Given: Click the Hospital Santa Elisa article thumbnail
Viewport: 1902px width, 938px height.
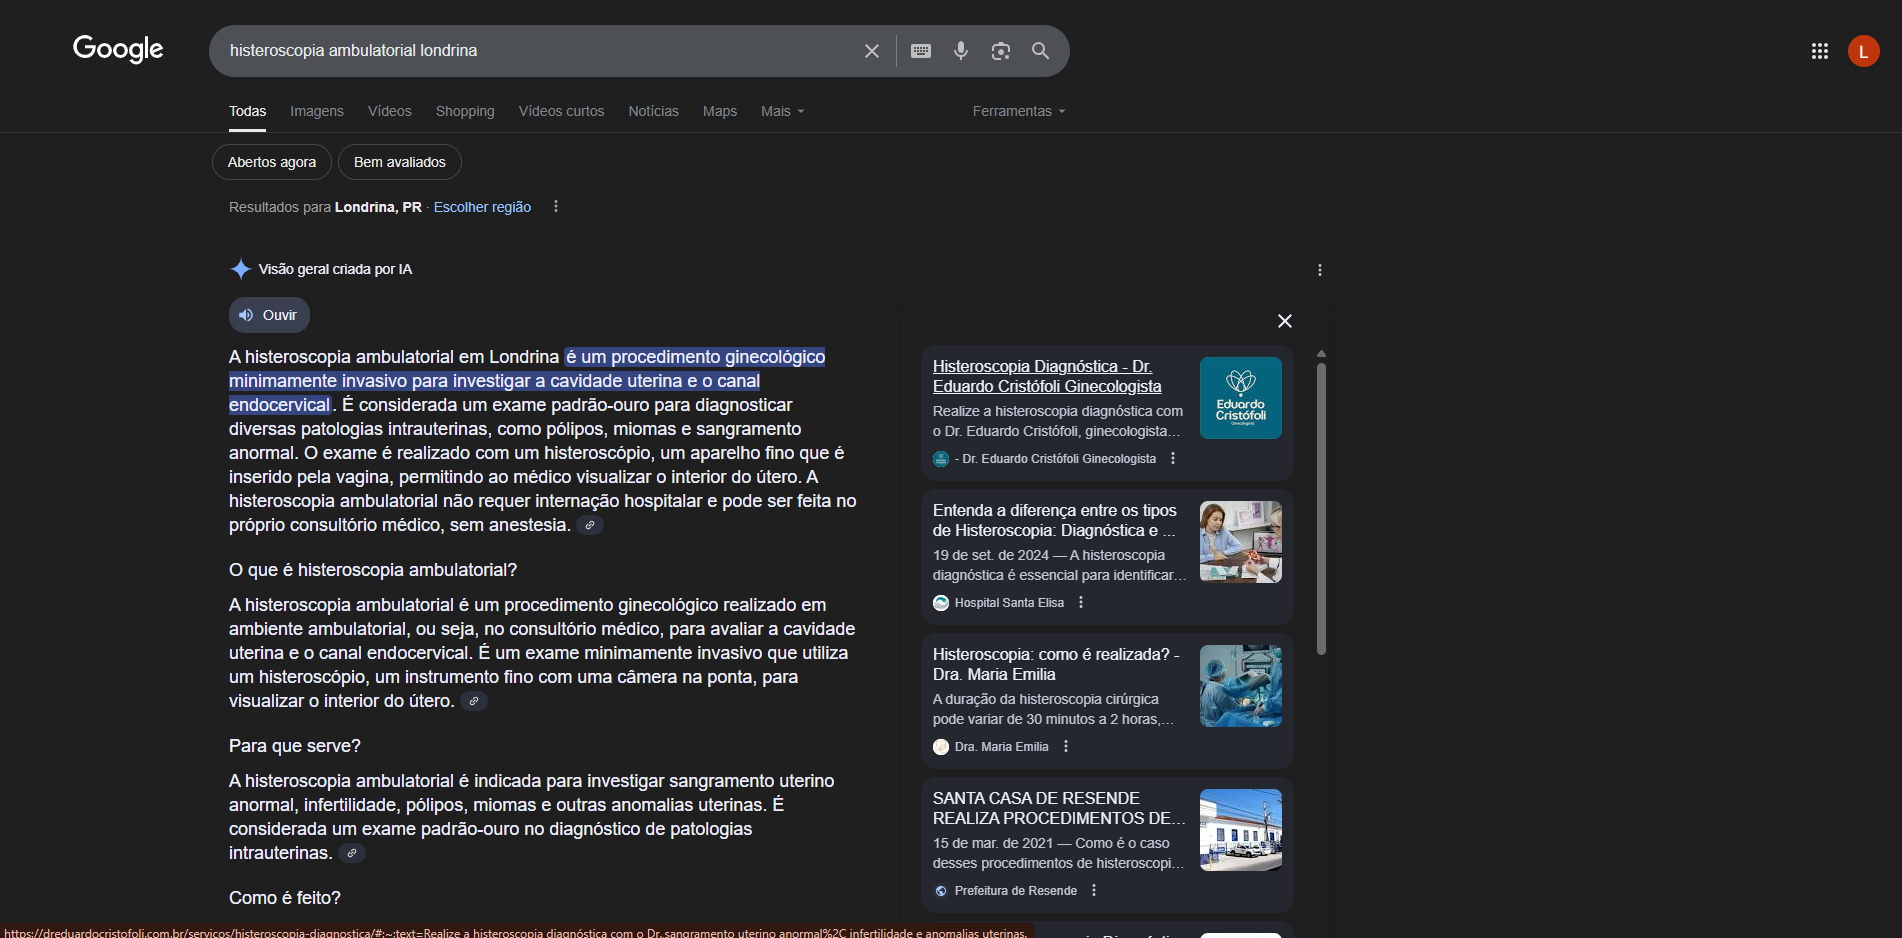Looking at the screenshot, I should click(1241, 542).
